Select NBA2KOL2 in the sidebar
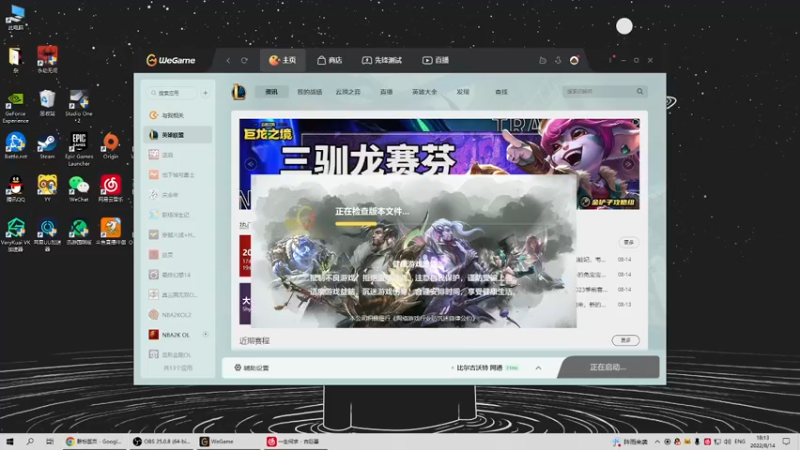800x450 pixels. point(178,315)
